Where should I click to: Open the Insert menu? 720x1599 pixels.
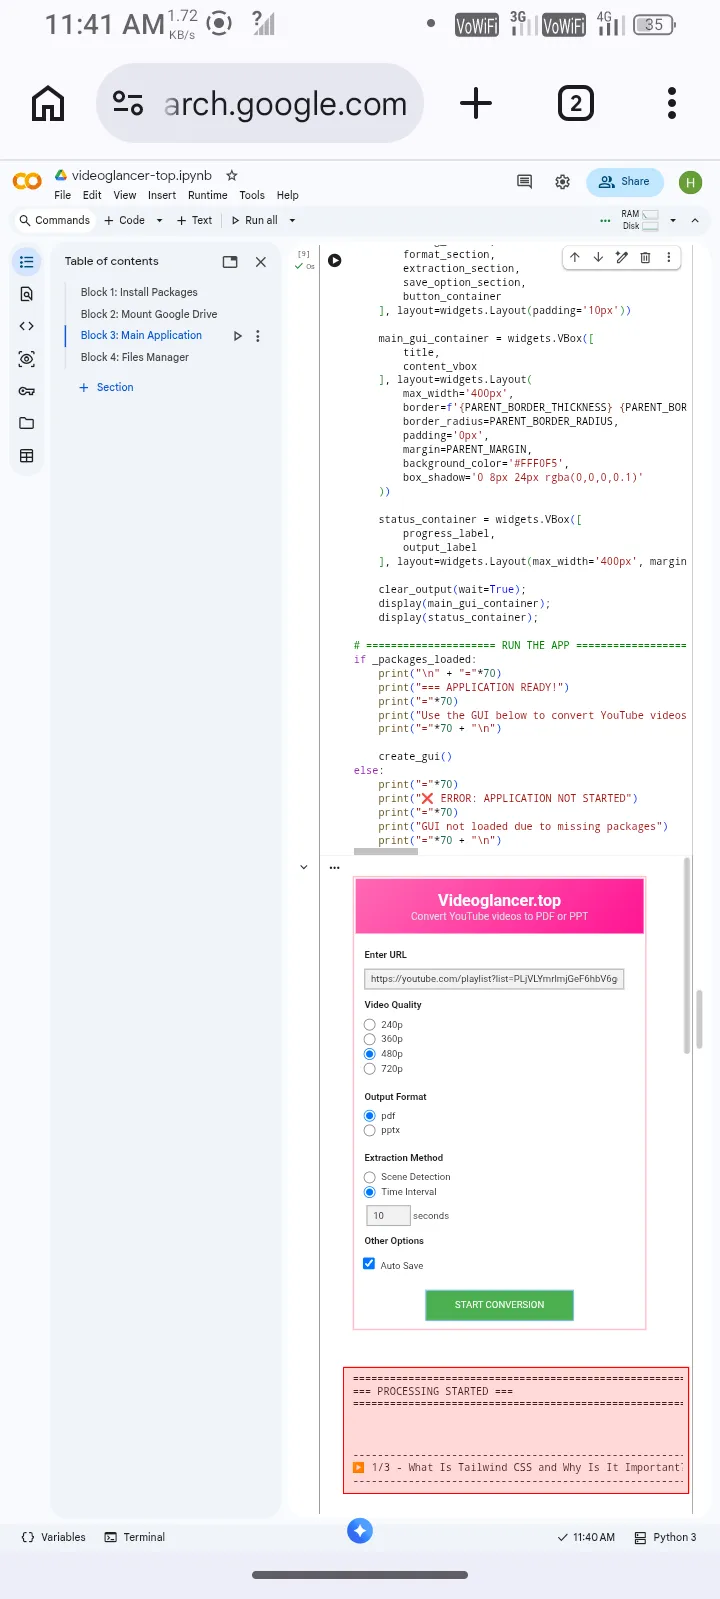(x=162, y=195)
